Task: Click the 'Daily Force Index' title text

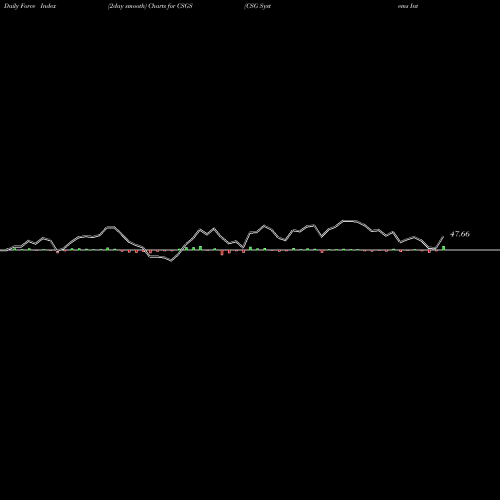Action: click(30, 6)
